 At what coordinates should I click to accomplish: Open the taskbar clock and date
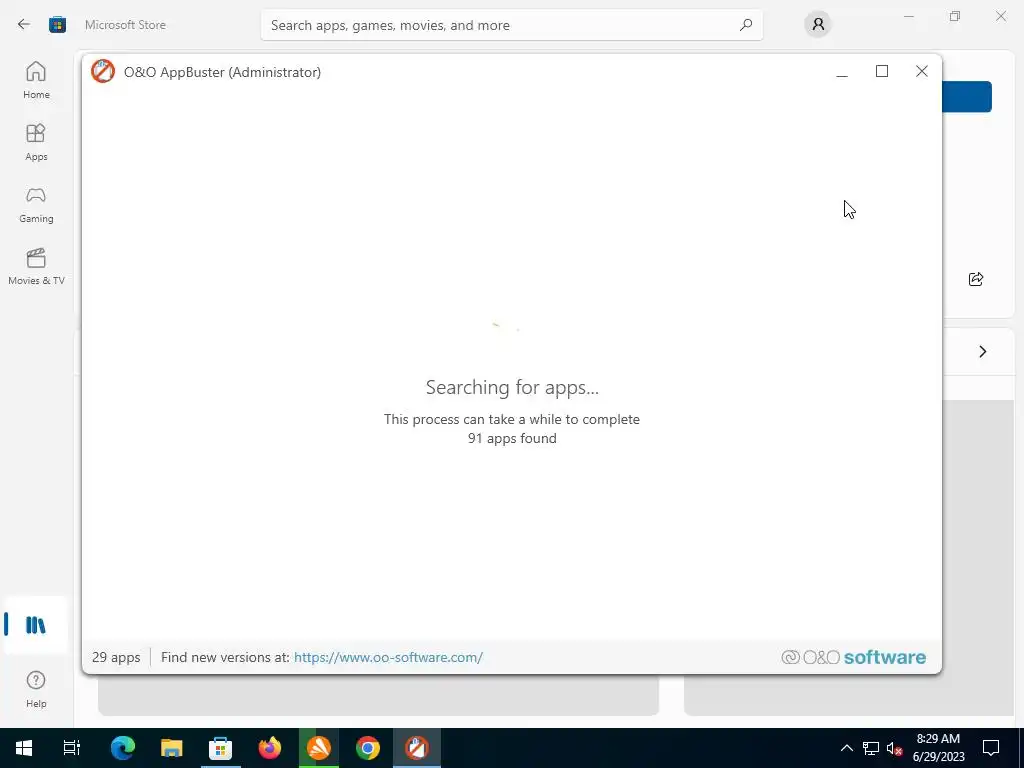coord(938,748)
